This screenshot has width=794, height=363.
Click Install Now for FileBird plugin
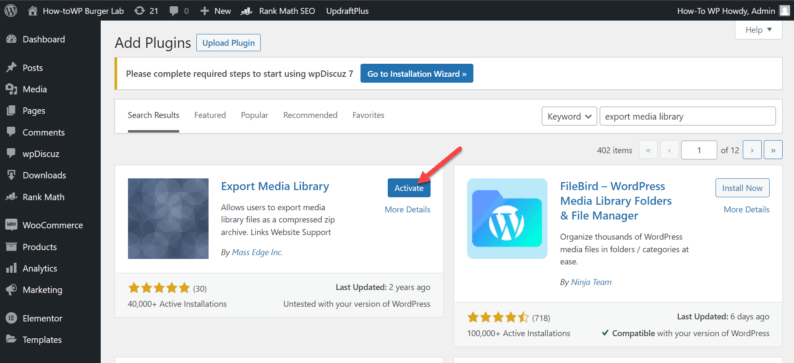(742, 188)
